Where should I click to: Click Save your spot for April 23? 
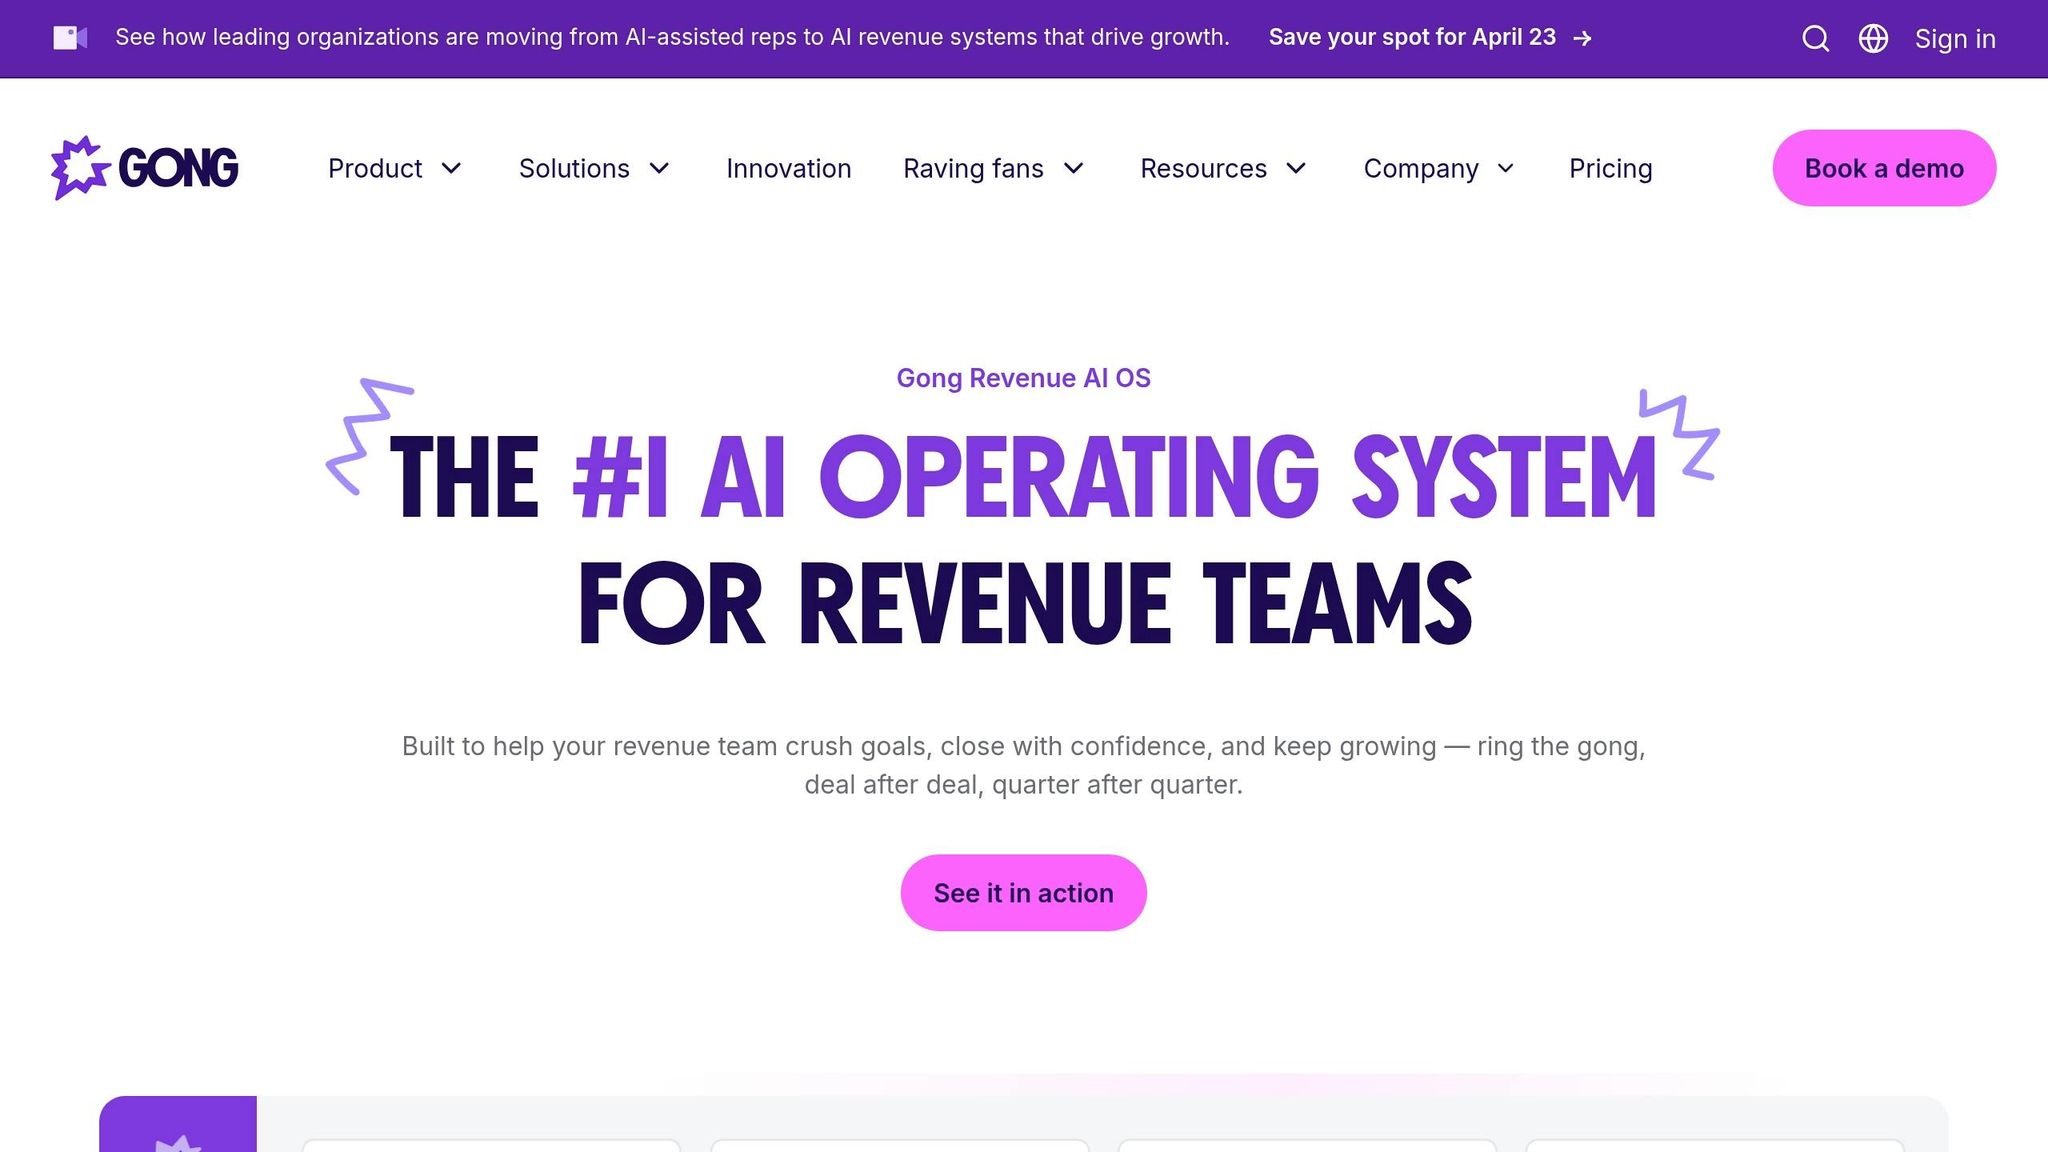click(x=1411, y=38)
